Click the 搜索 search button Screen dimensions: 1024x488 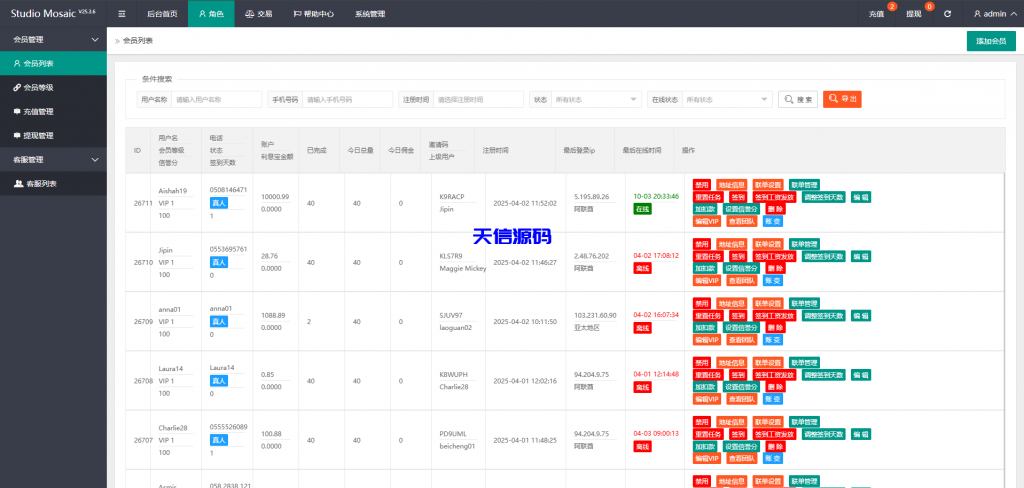(797, 99)
